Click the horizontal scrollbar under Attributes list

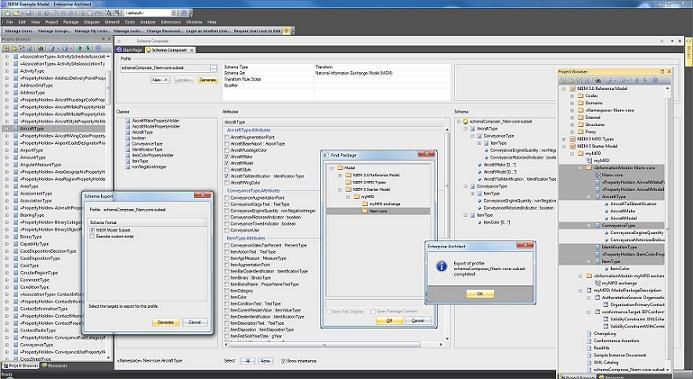[x=334, y=345]
